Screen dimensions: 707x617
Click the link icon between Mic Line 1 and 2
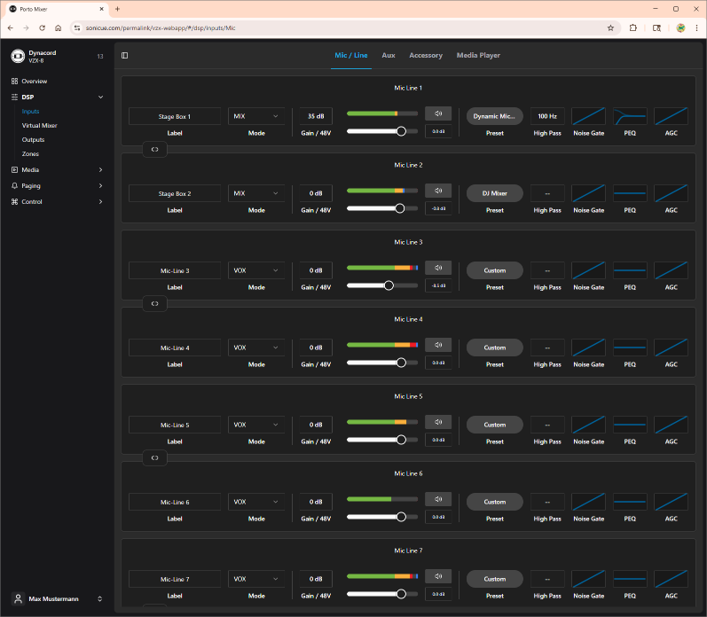pos(154,149)
